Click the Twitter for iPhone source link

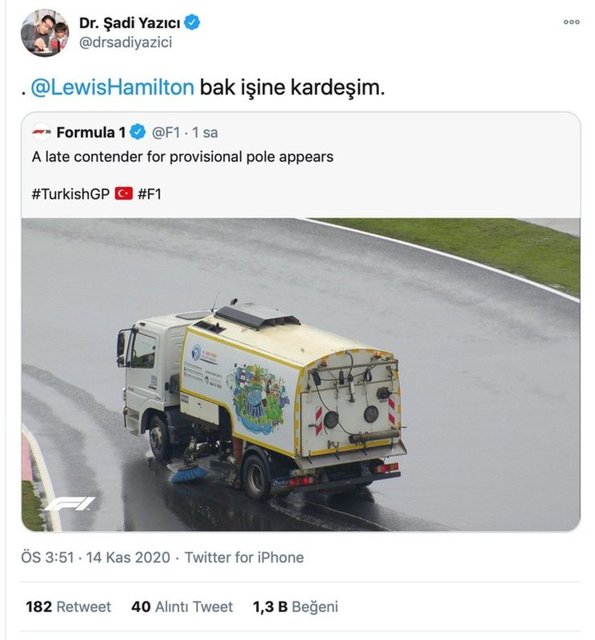244,557
